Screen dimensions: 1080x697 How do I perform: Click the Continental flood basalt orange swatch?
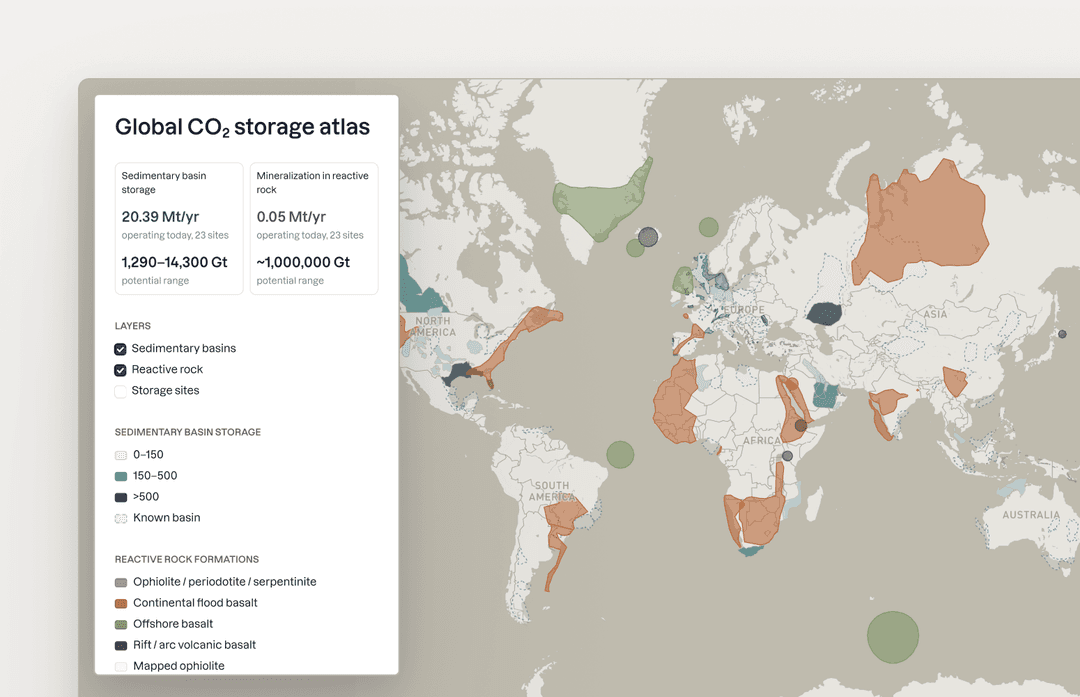121,603
